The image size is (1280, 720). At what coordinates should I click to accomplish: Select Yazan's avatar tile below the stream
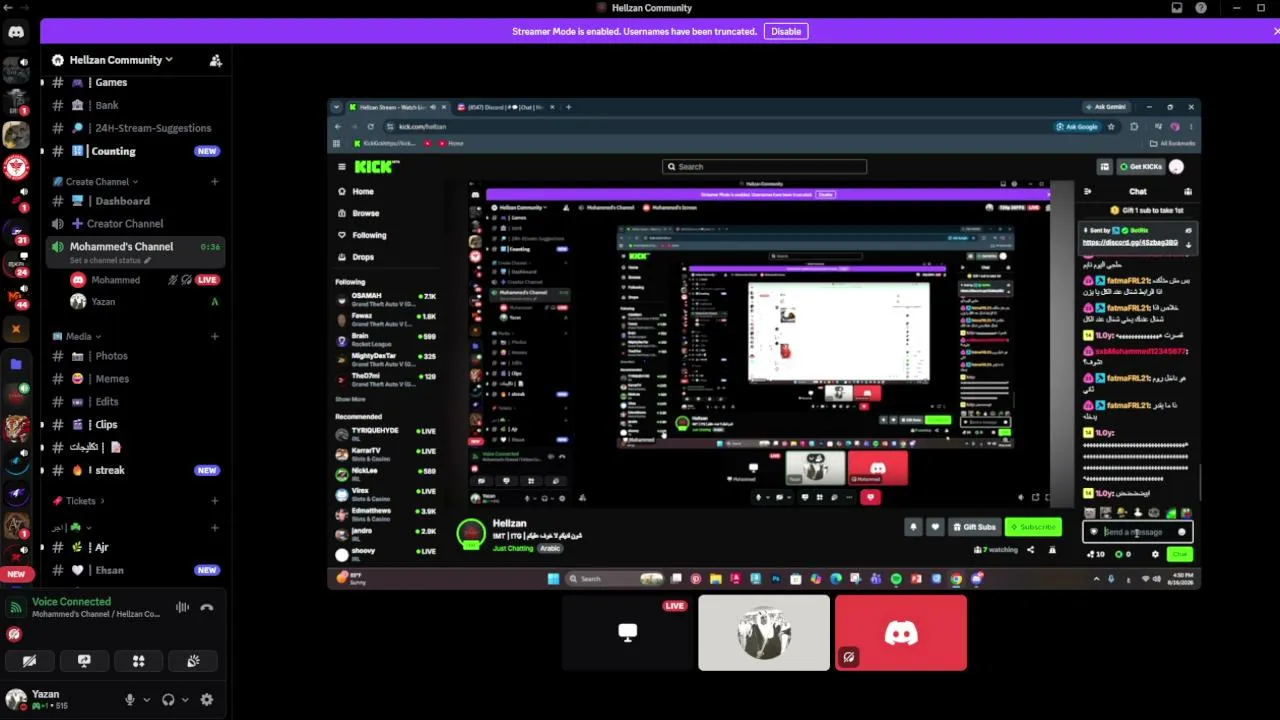pos(764,633)
